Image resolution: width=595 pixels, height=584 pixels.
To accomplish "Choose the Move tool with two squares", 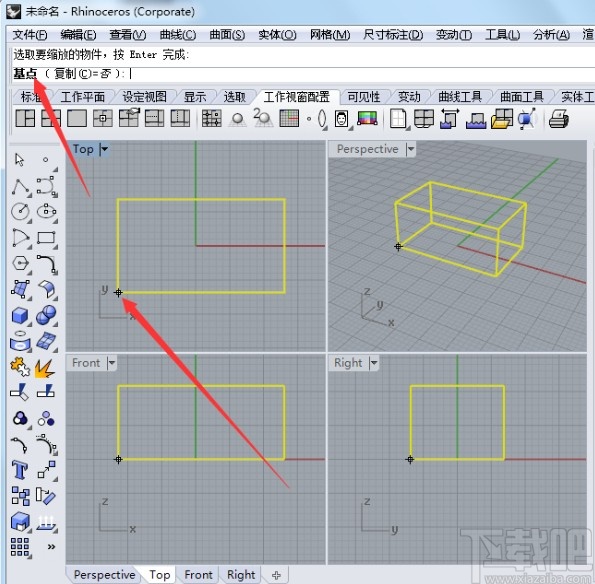I will (x=47, y=470).
